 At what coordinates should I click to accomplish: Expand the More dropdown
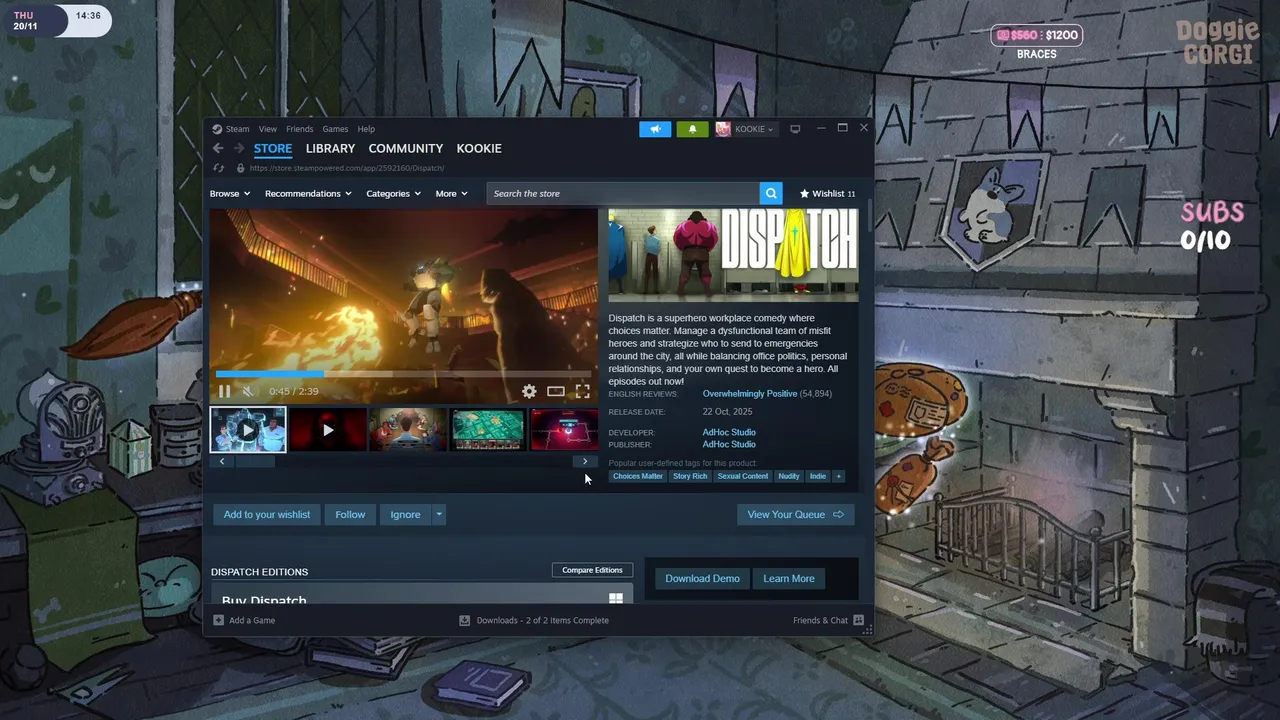[451, 193]
